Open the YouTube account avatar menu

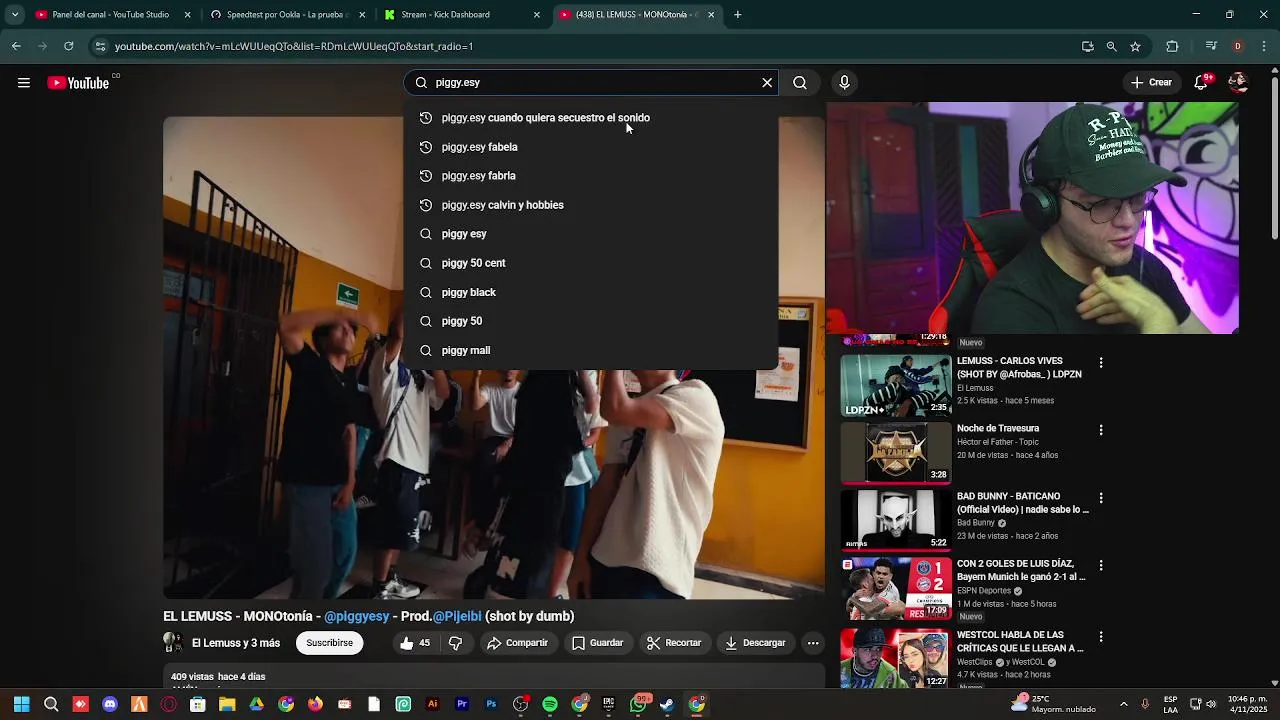pos(1238,83)
